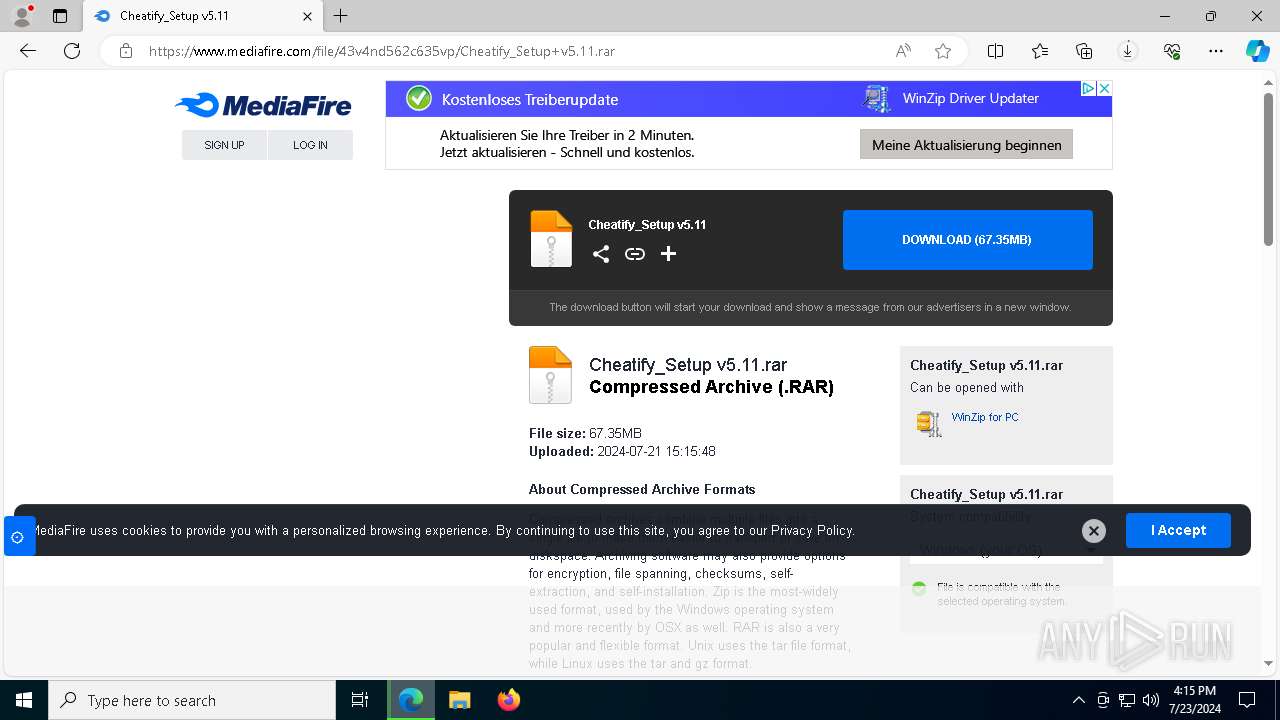Add page to favorites with star icon
The image size is (1280, 720).
click(943, 51)
